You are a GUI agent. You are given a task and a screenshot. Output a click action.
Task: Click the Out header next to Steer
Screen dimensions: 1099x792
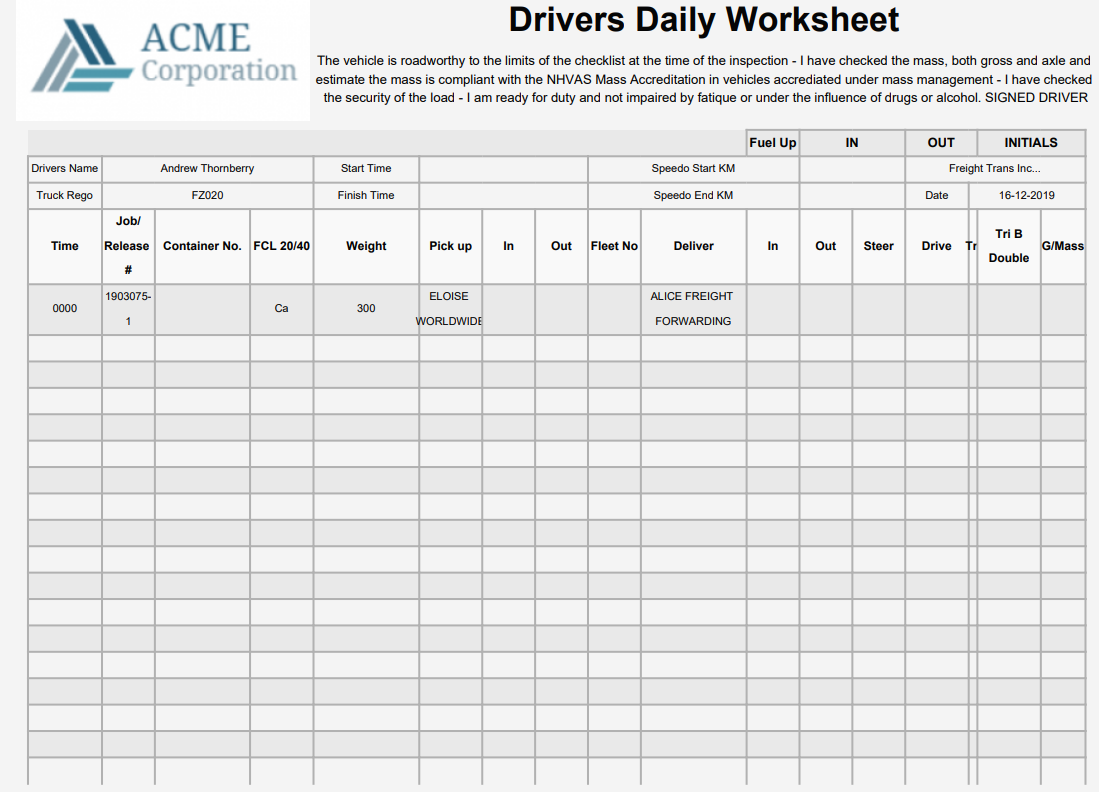click(826, 246)
